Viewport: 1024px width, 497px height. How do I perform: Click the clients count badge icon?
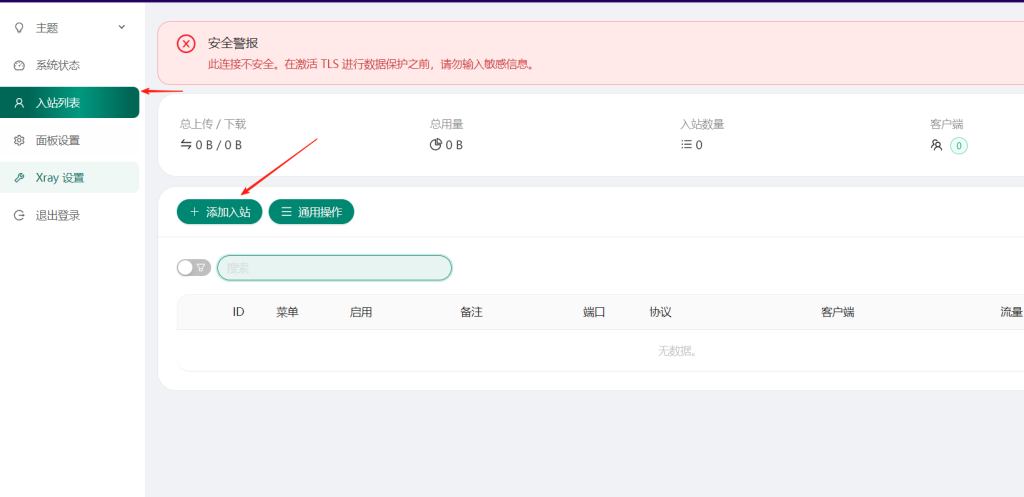point(958,145)
